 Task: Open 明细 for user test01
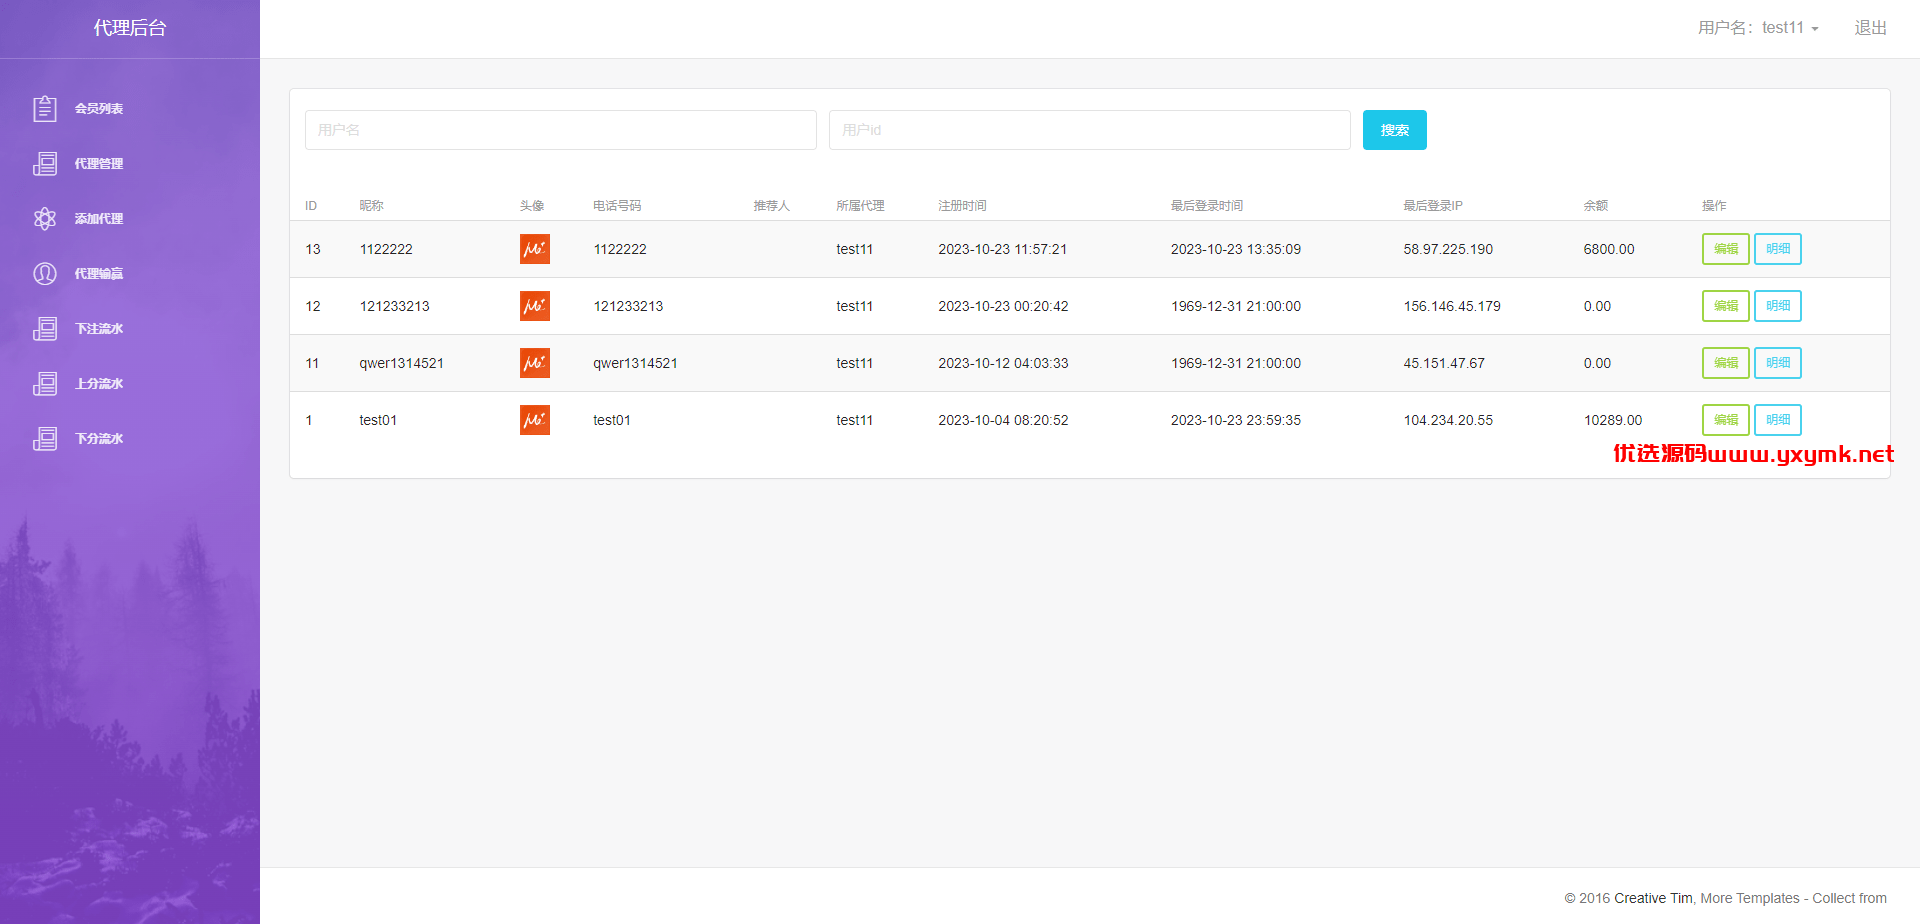[1777, 420]
